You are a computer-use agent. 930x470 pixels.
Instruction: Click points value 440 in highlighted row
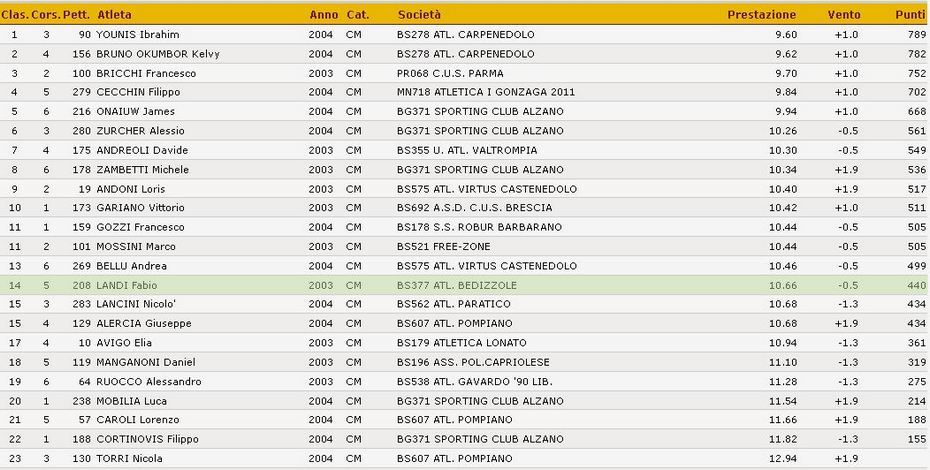coord(917,285)
